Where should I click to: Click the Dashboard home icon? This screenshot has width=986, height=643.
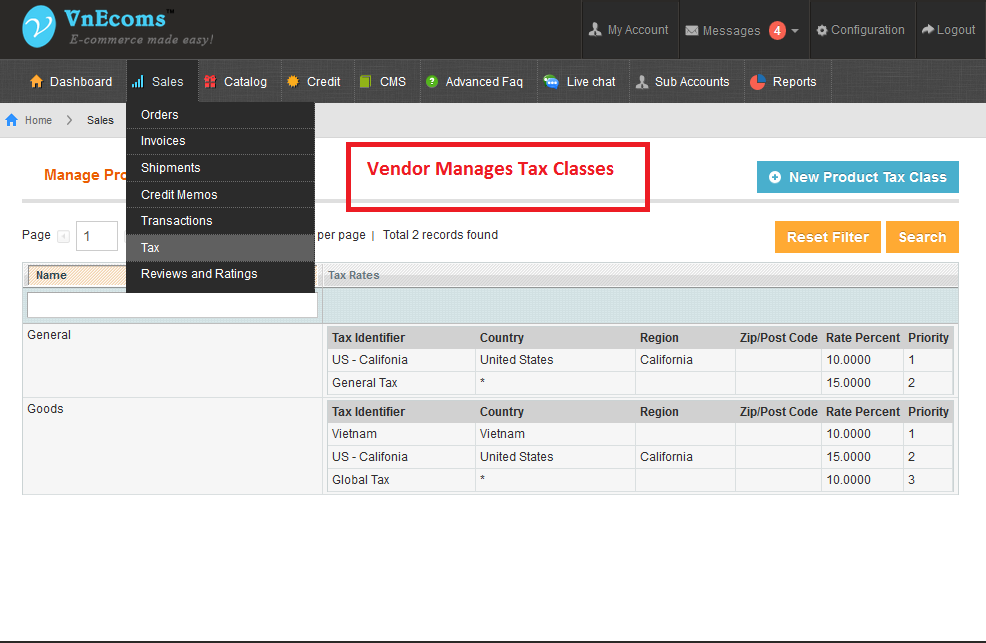(39, 81)
